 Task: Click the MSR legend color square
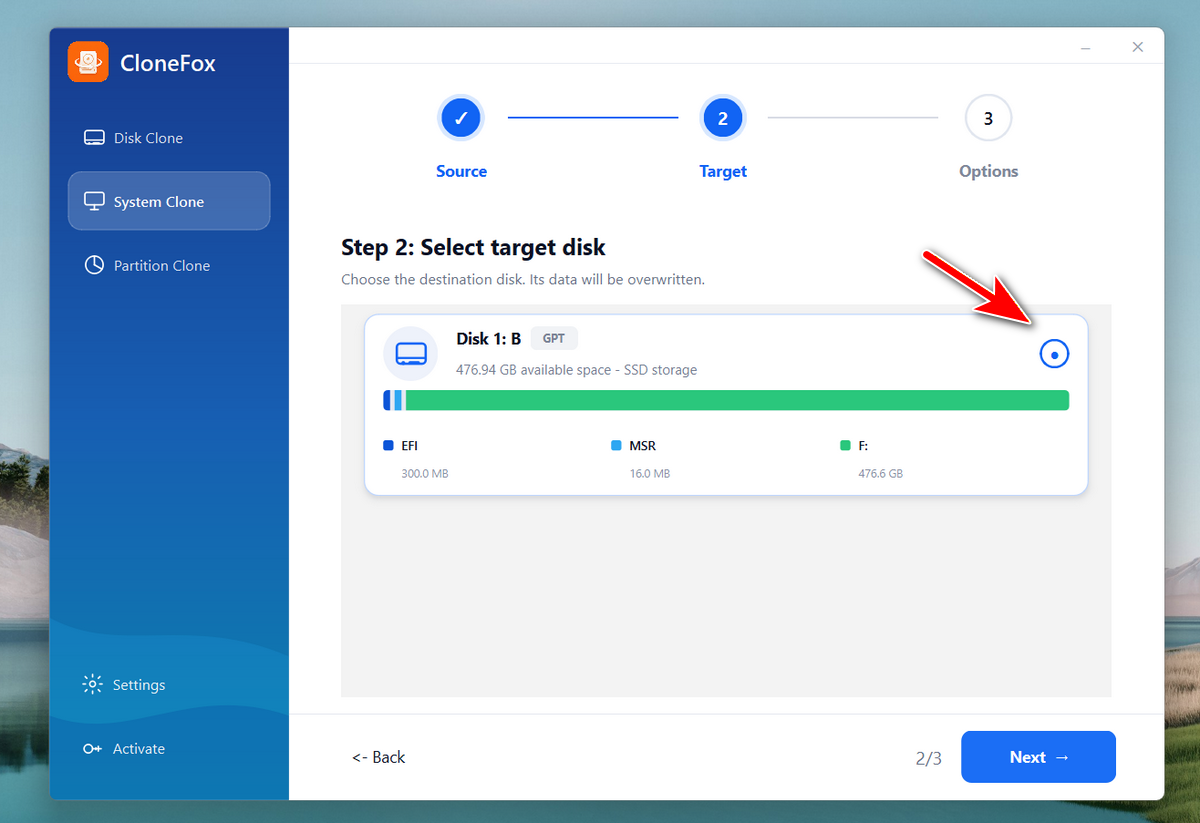616,445
